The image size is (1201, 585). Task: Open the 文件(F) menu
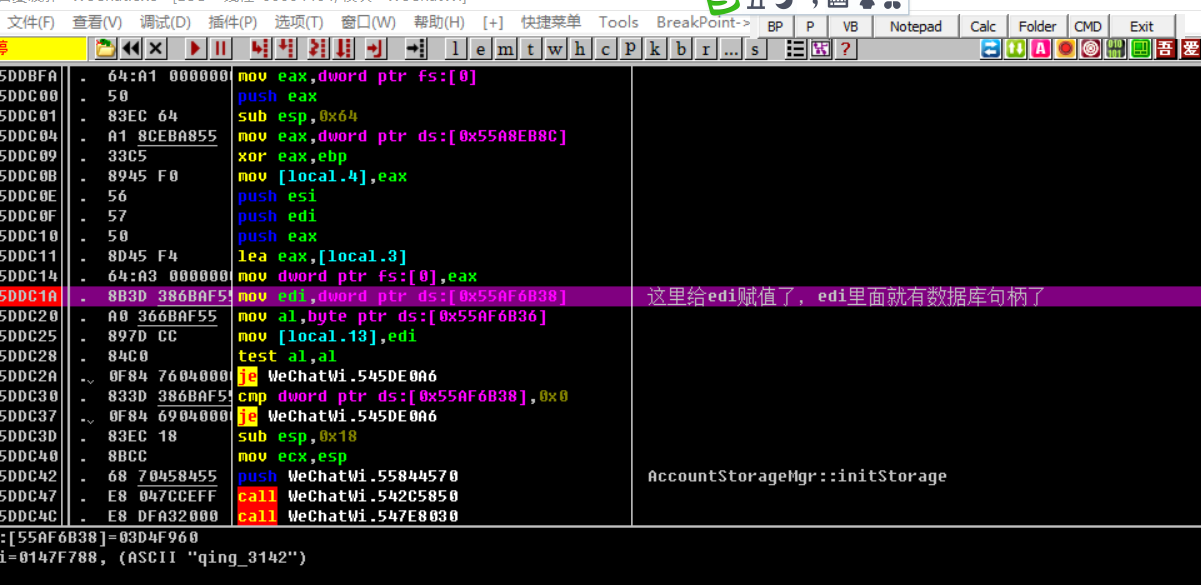click(31, 22)
